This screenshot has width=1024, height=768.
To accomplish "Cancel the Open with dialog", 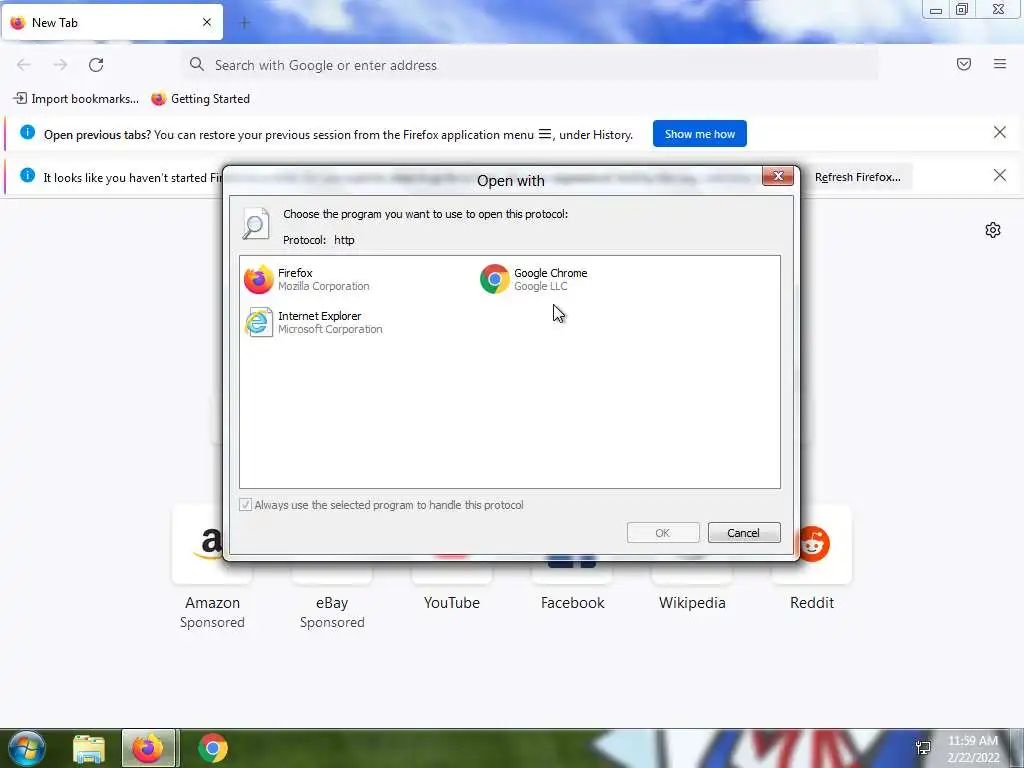I will point(744,533).
